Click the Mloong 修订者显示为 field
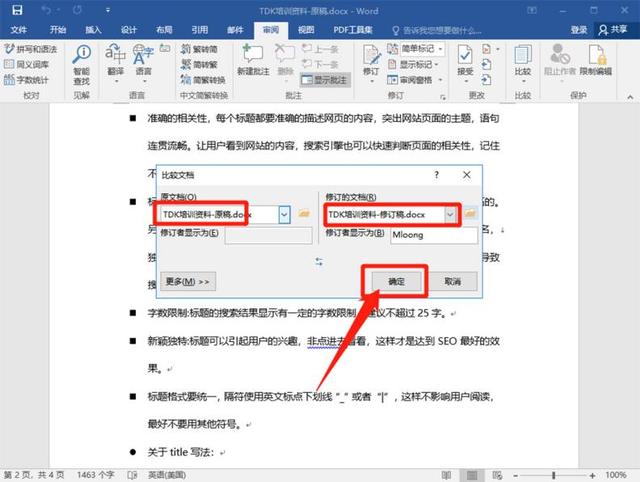640x482 pixels. tap(434, 235)
